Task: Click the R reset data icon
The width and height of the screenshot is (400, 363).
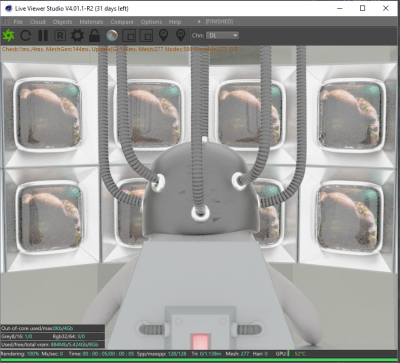Action: [60, 35]
